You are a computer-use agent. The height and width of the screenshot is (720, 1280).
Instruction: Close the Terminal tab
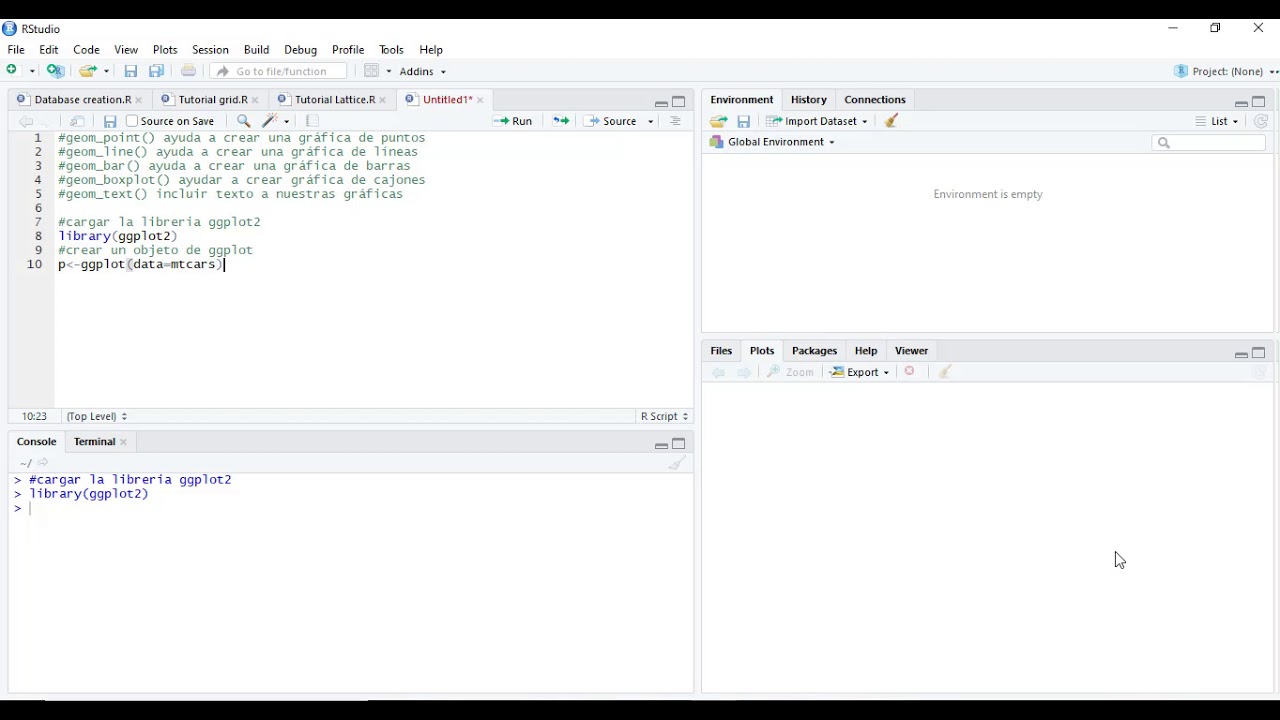pyautogui.click(x=124, y=442)
